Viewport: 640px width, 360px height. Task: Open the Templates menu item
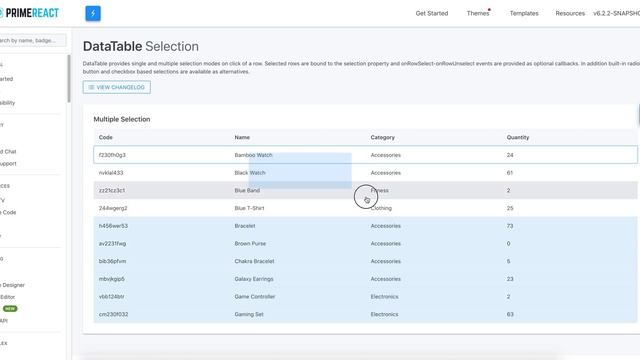(524, 13)
